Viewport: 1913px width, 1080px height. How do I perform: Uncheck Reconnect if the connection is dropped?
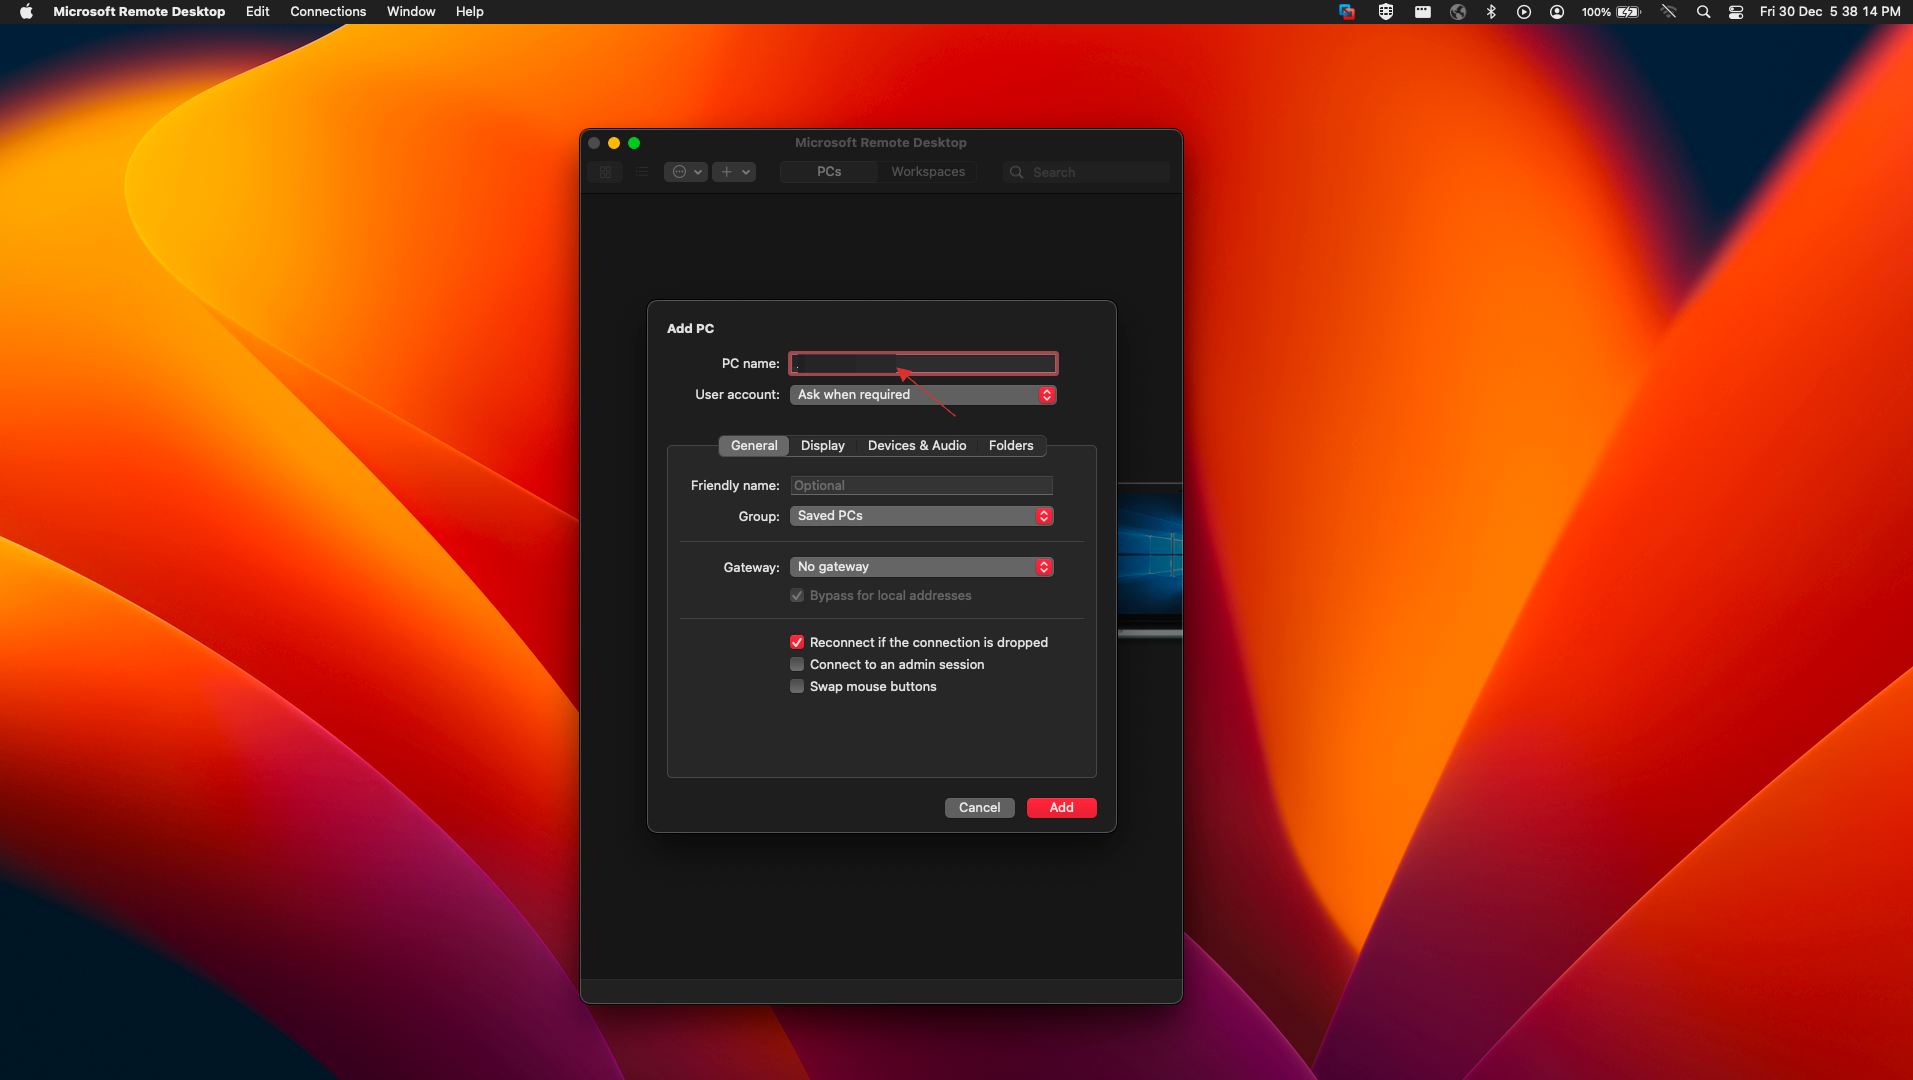[797, 643]
